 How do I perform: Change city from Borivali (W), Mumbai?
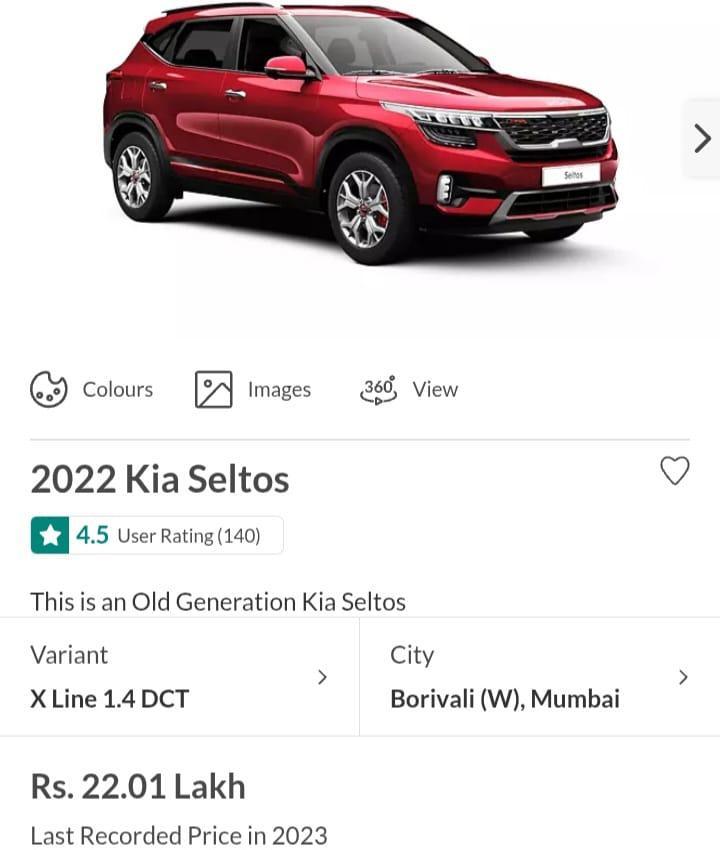[x=505, y=699]
